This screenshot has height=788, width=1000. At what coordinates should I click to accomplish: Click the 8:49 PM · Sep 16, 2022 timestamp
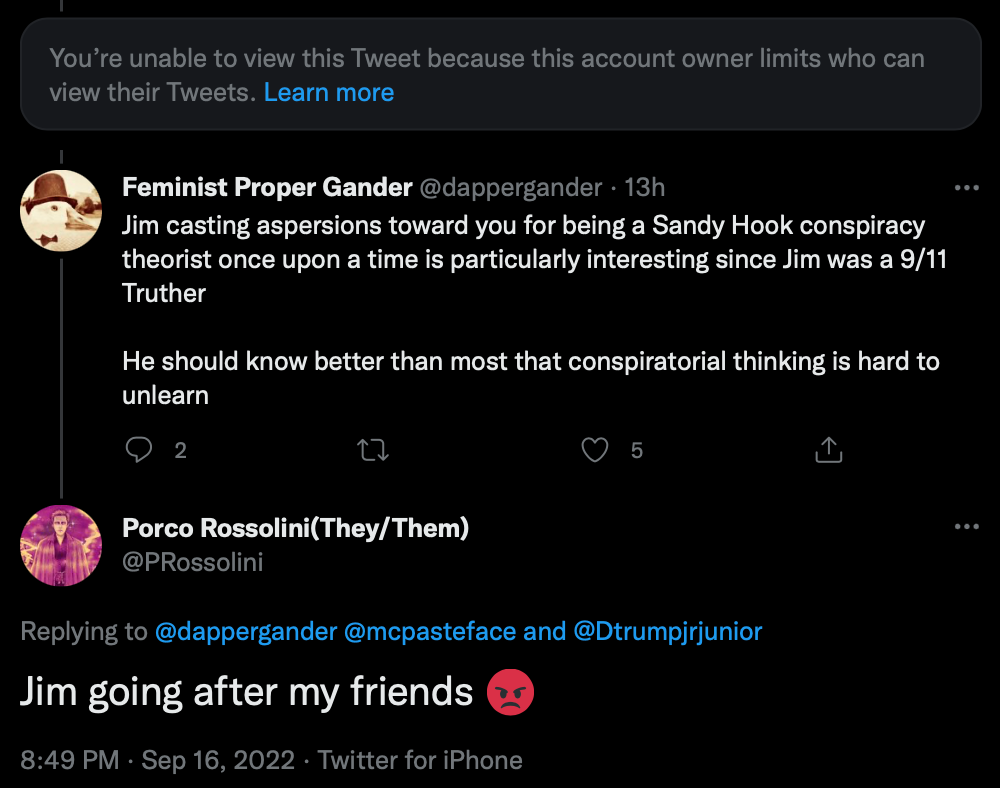click(157, 760)
